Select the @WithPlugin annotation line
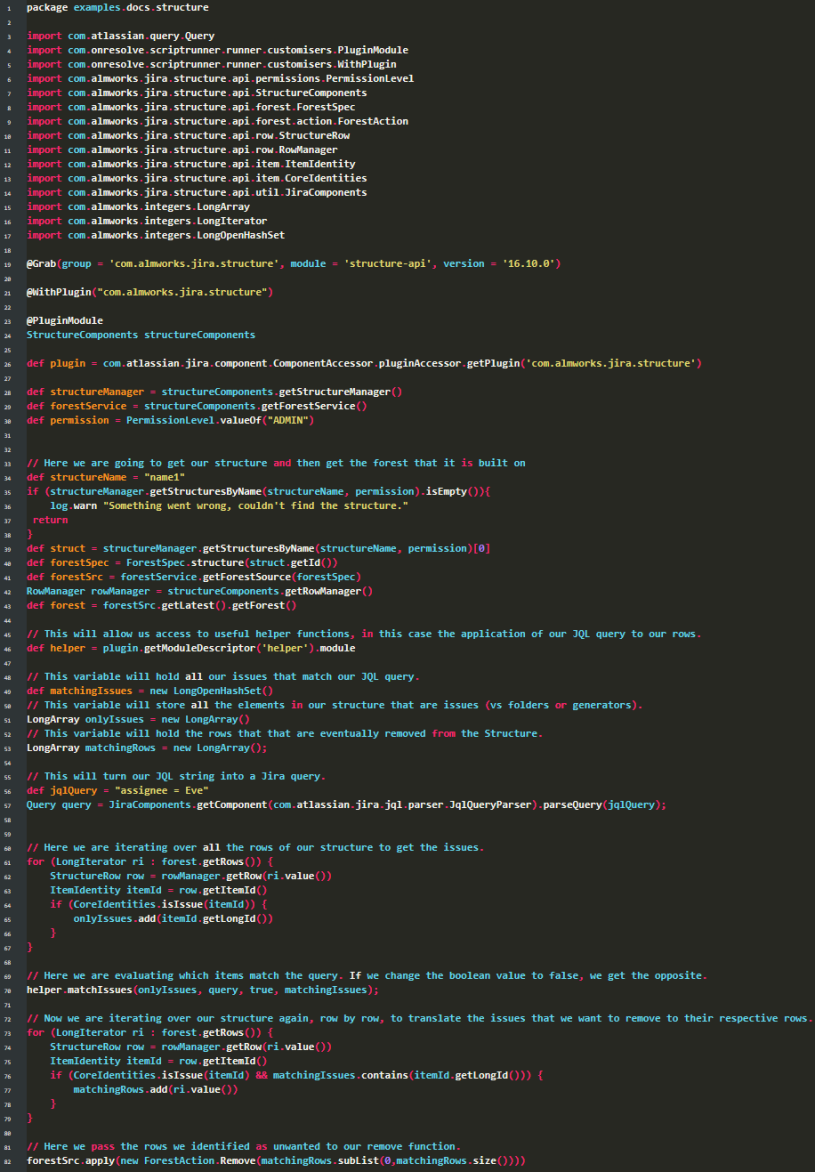815x1172 pixels. pos(150,292)
